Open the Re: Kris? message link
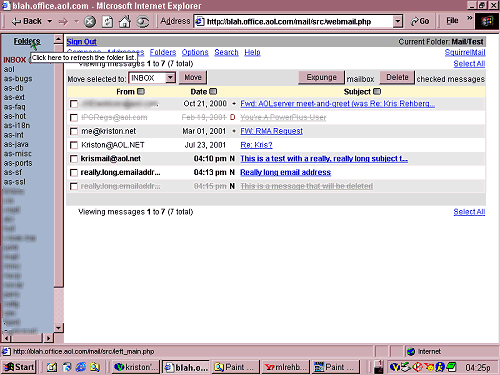The image size is (500, 375). coord(256,145)
